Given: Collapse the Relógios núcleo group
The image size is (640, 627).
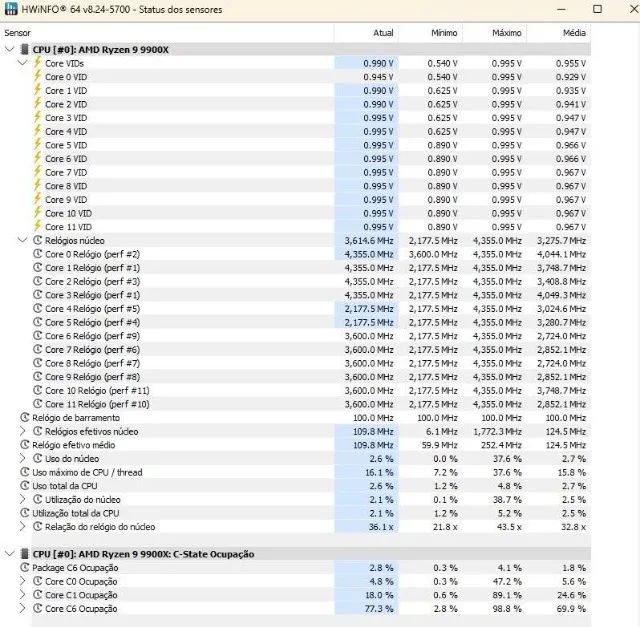Looking at the screenshot, I should pyautogui.click(x=23, y=240).
